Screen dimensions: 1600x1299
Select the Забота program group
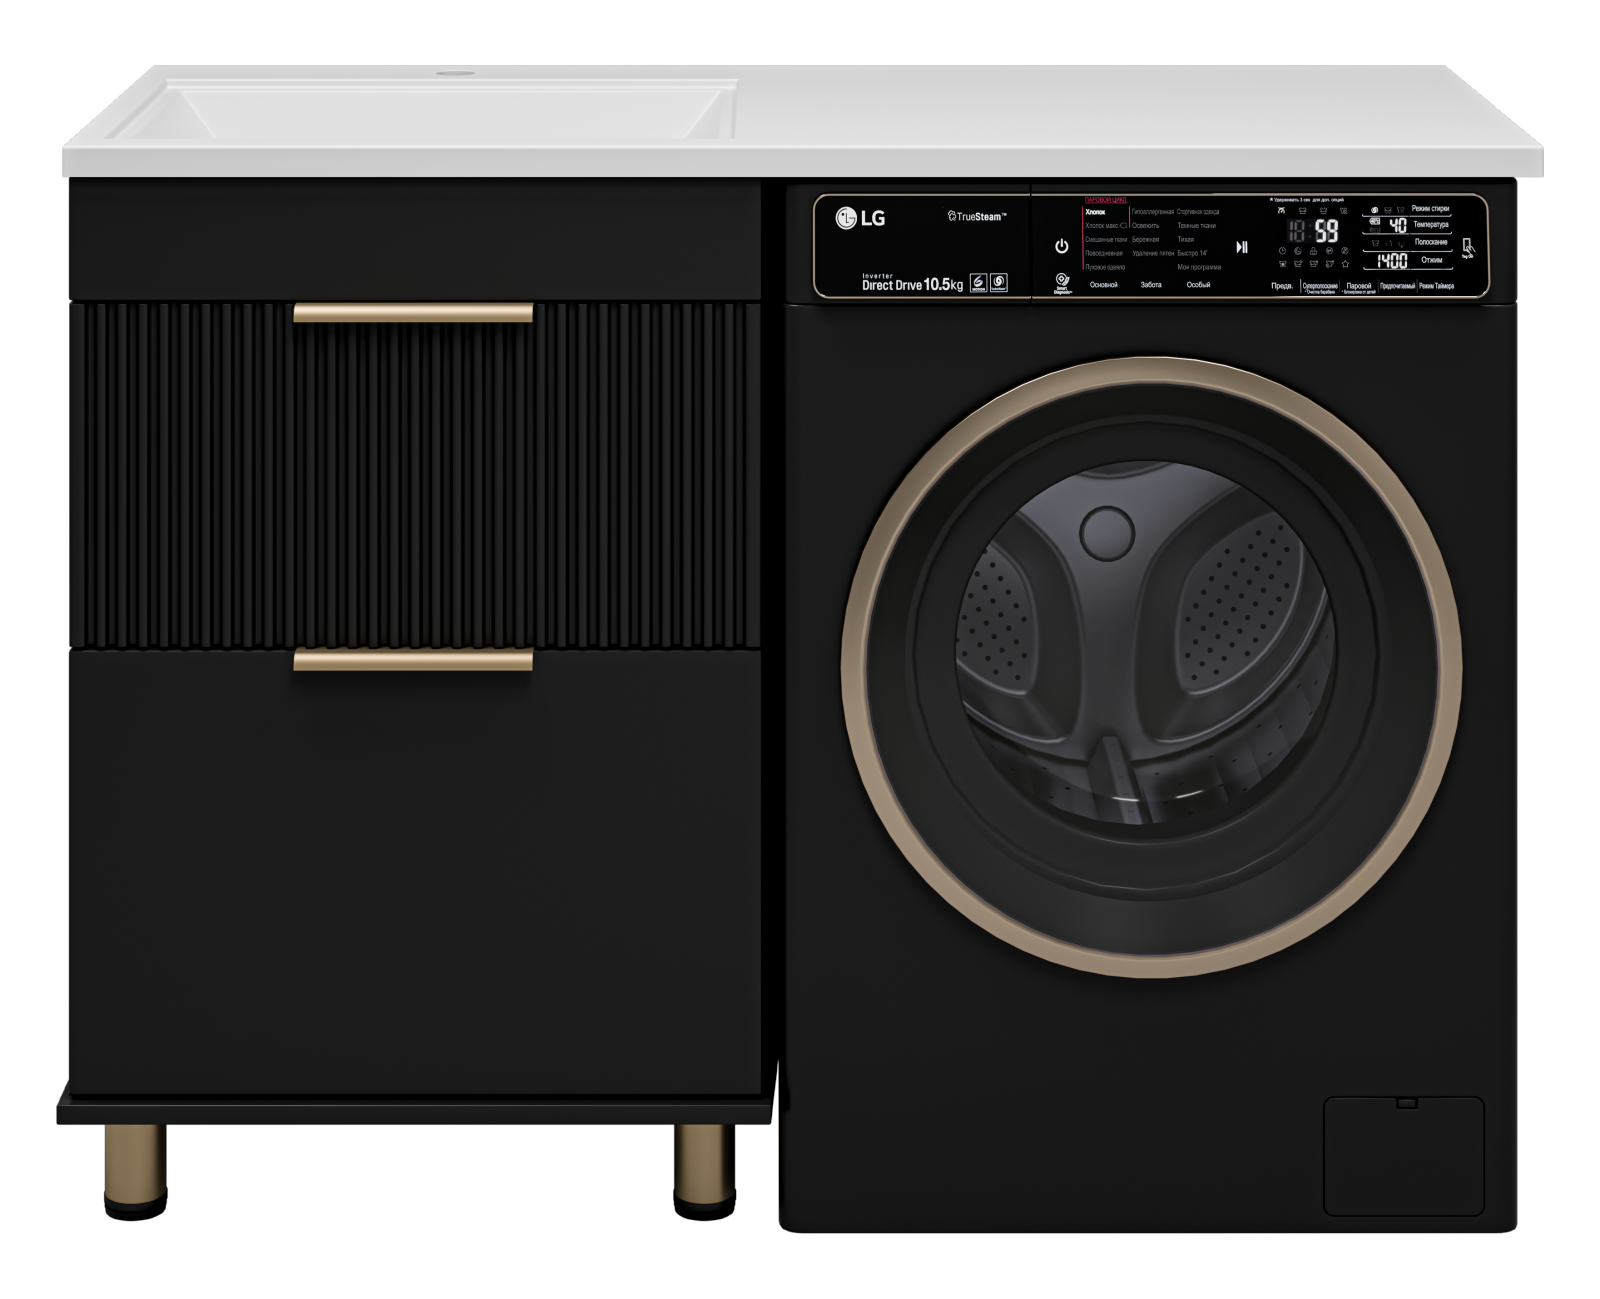[x=1151, y=285]
